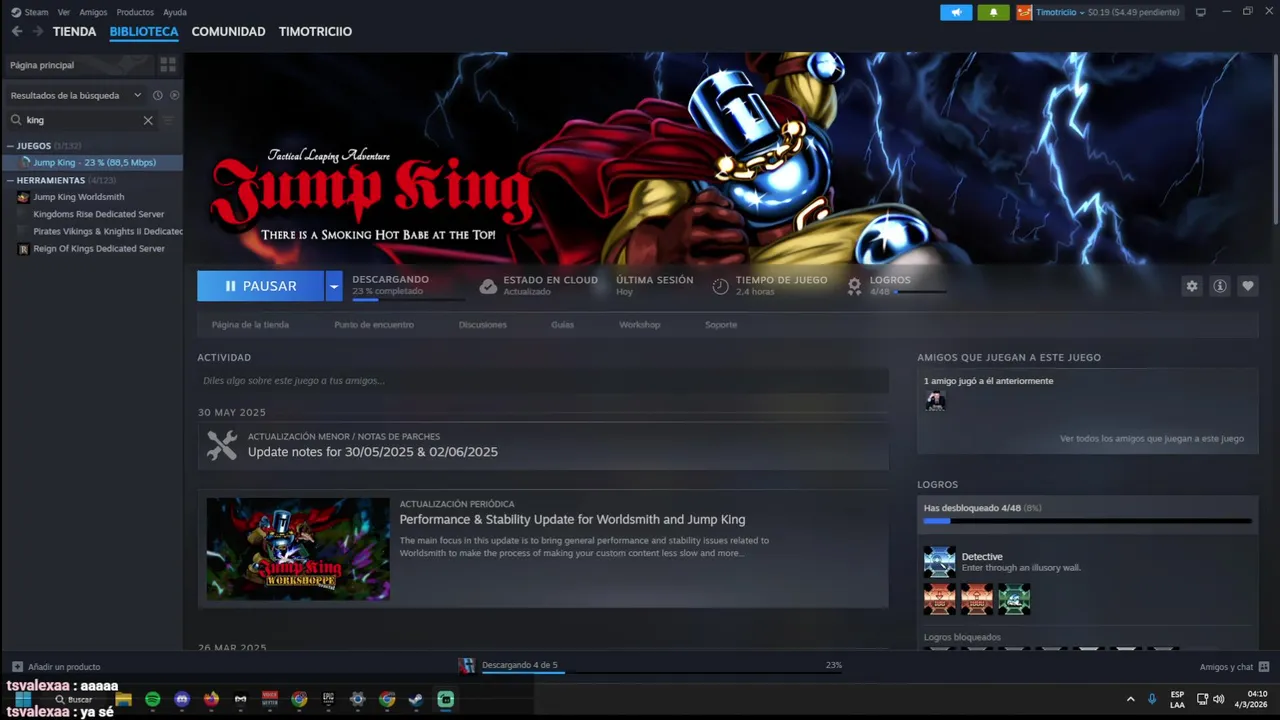
Task: Open Performance & Stability Update thumbnail
Action: click(298, 549)
